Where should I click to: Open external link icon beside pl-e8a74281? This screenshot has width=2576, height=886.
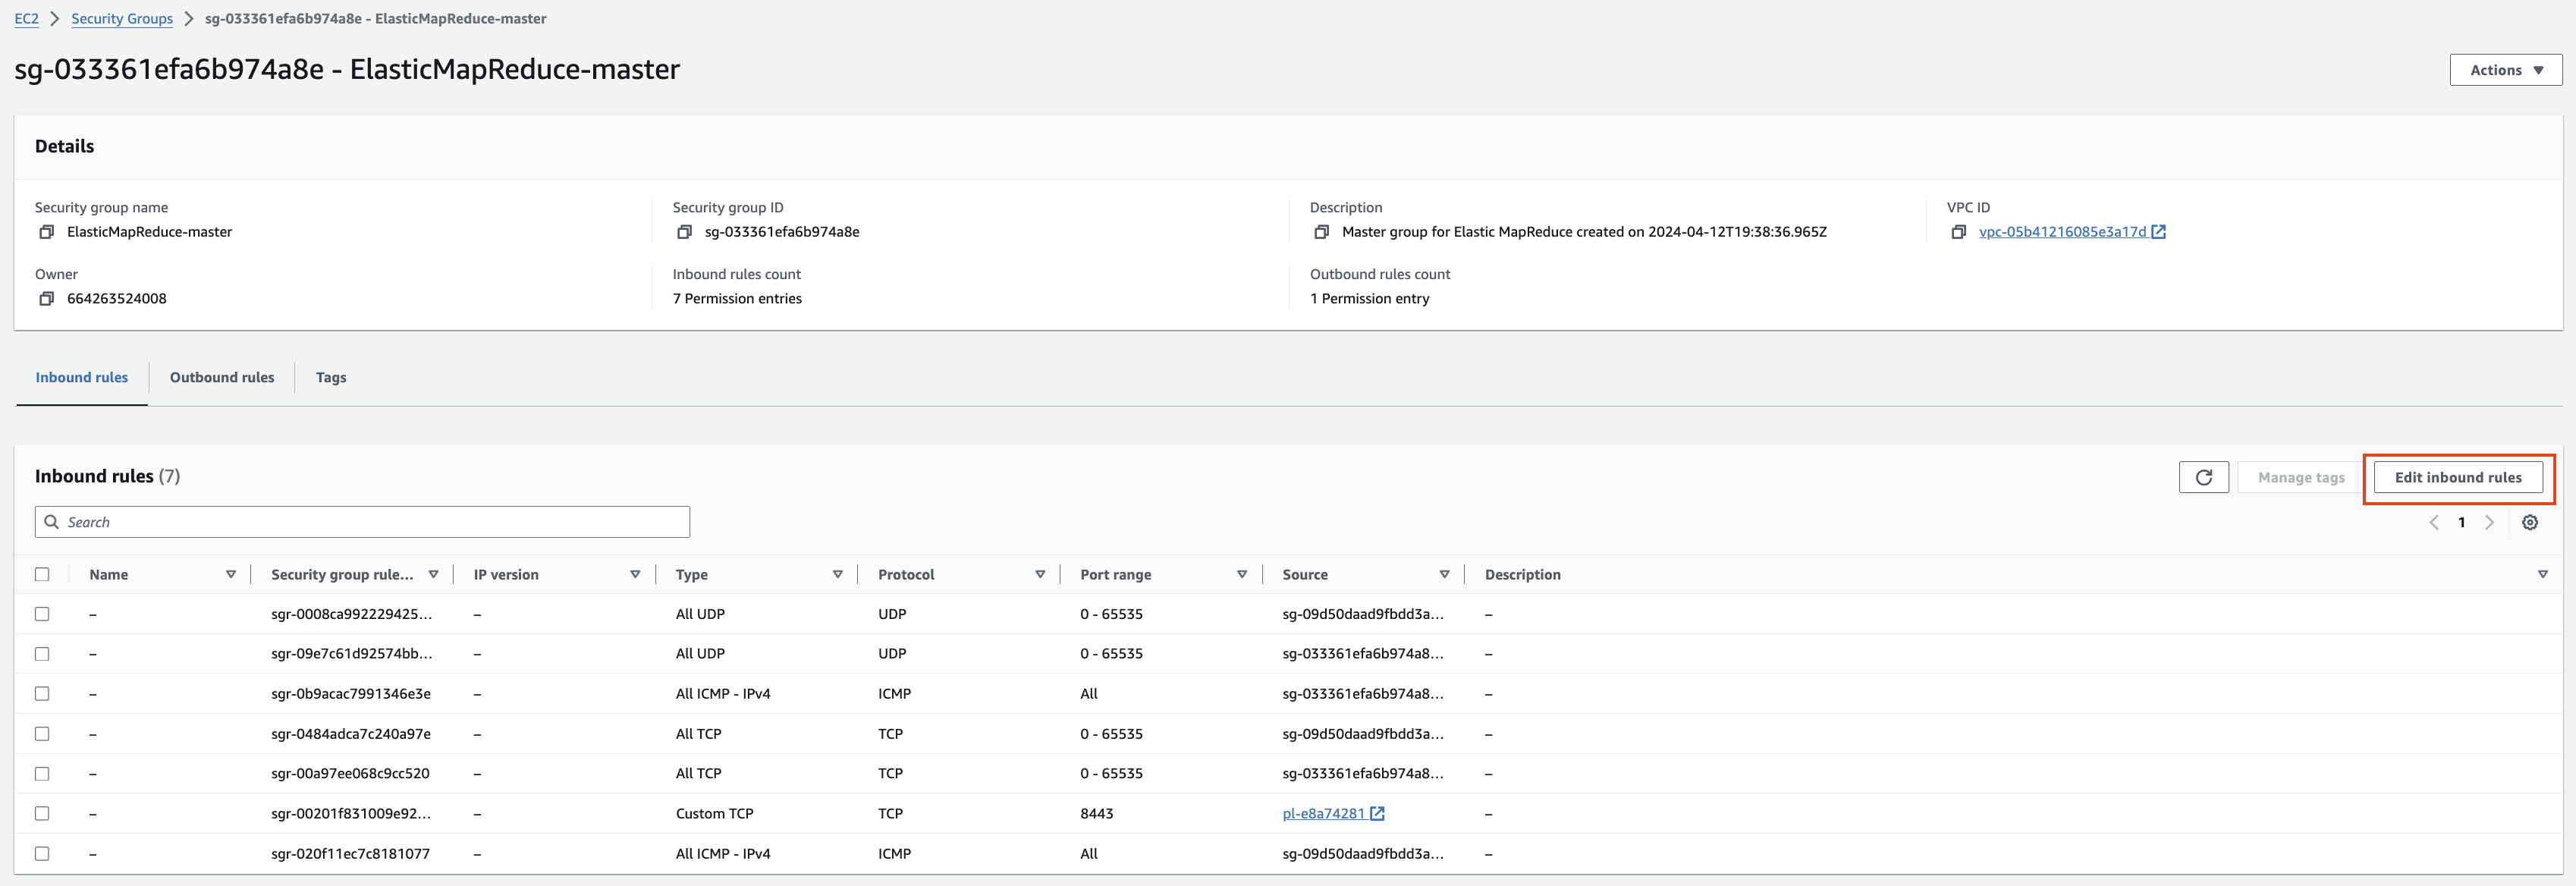(1377, 814)
